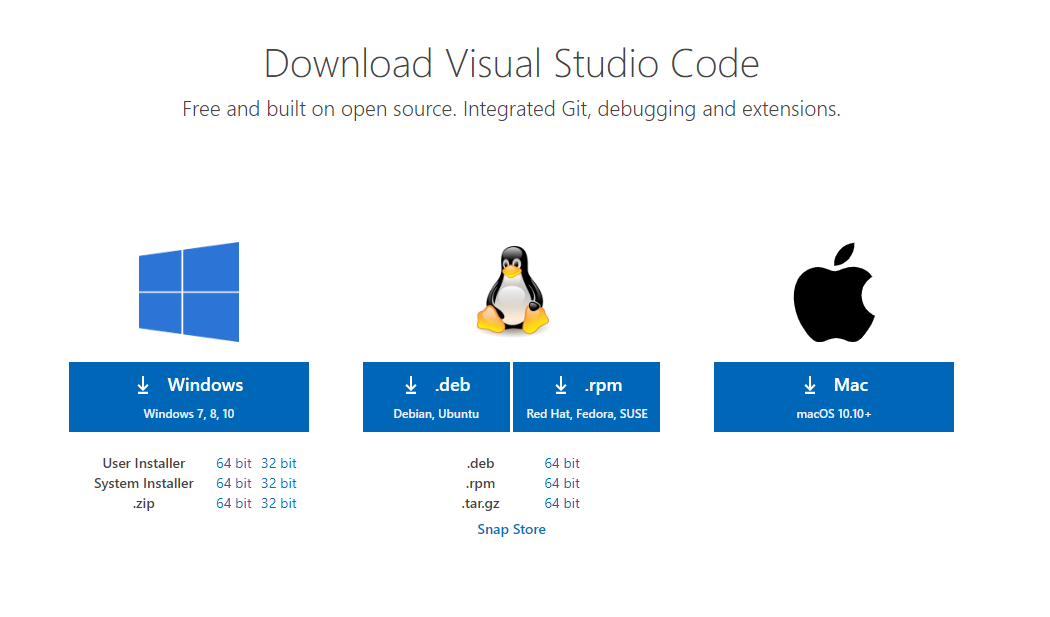Download the .rpm package for Red Hat
The height and width of the screenshot is (617, 1050).
[587, 397]
